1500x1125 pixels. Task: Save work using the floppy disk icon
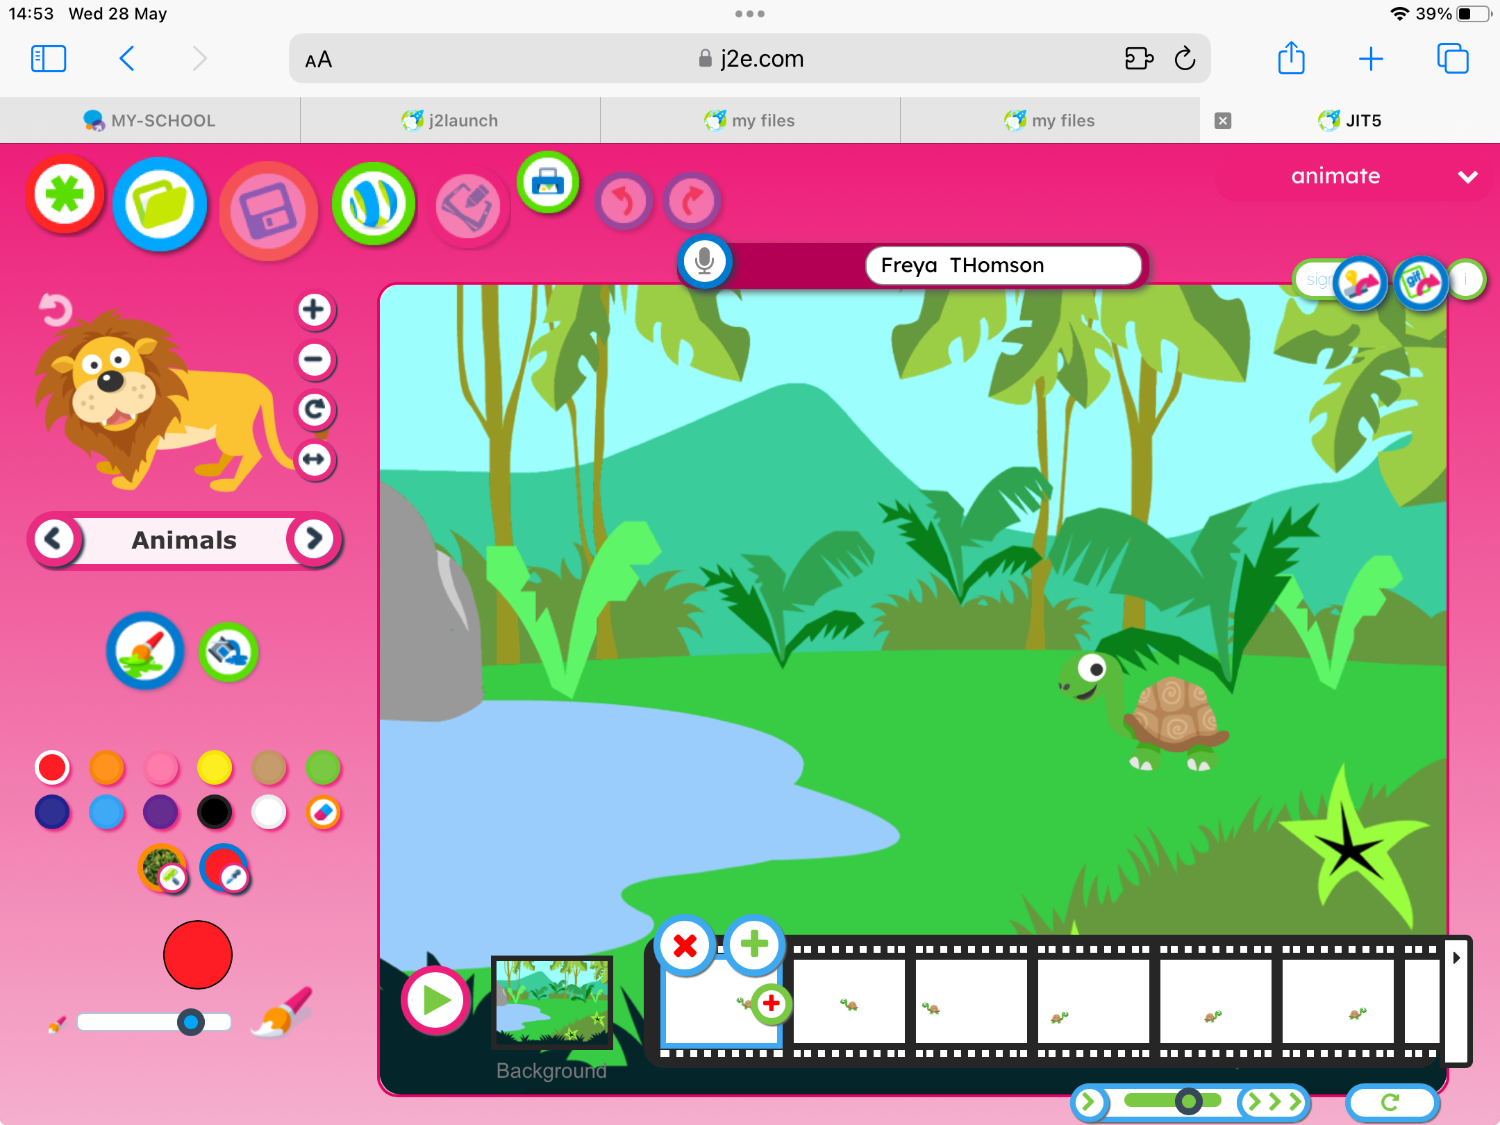tap(268, 211)
